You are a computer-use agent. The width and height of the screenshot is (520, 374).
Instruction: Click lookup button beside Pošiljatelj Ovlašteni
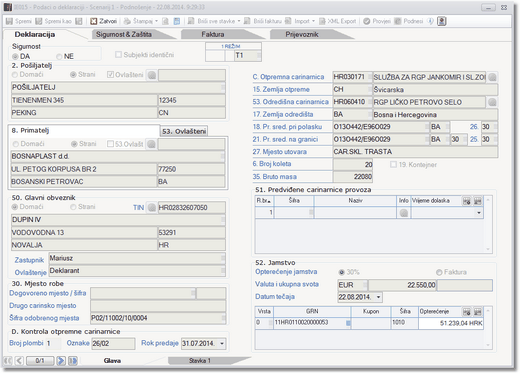coord(152,75)
